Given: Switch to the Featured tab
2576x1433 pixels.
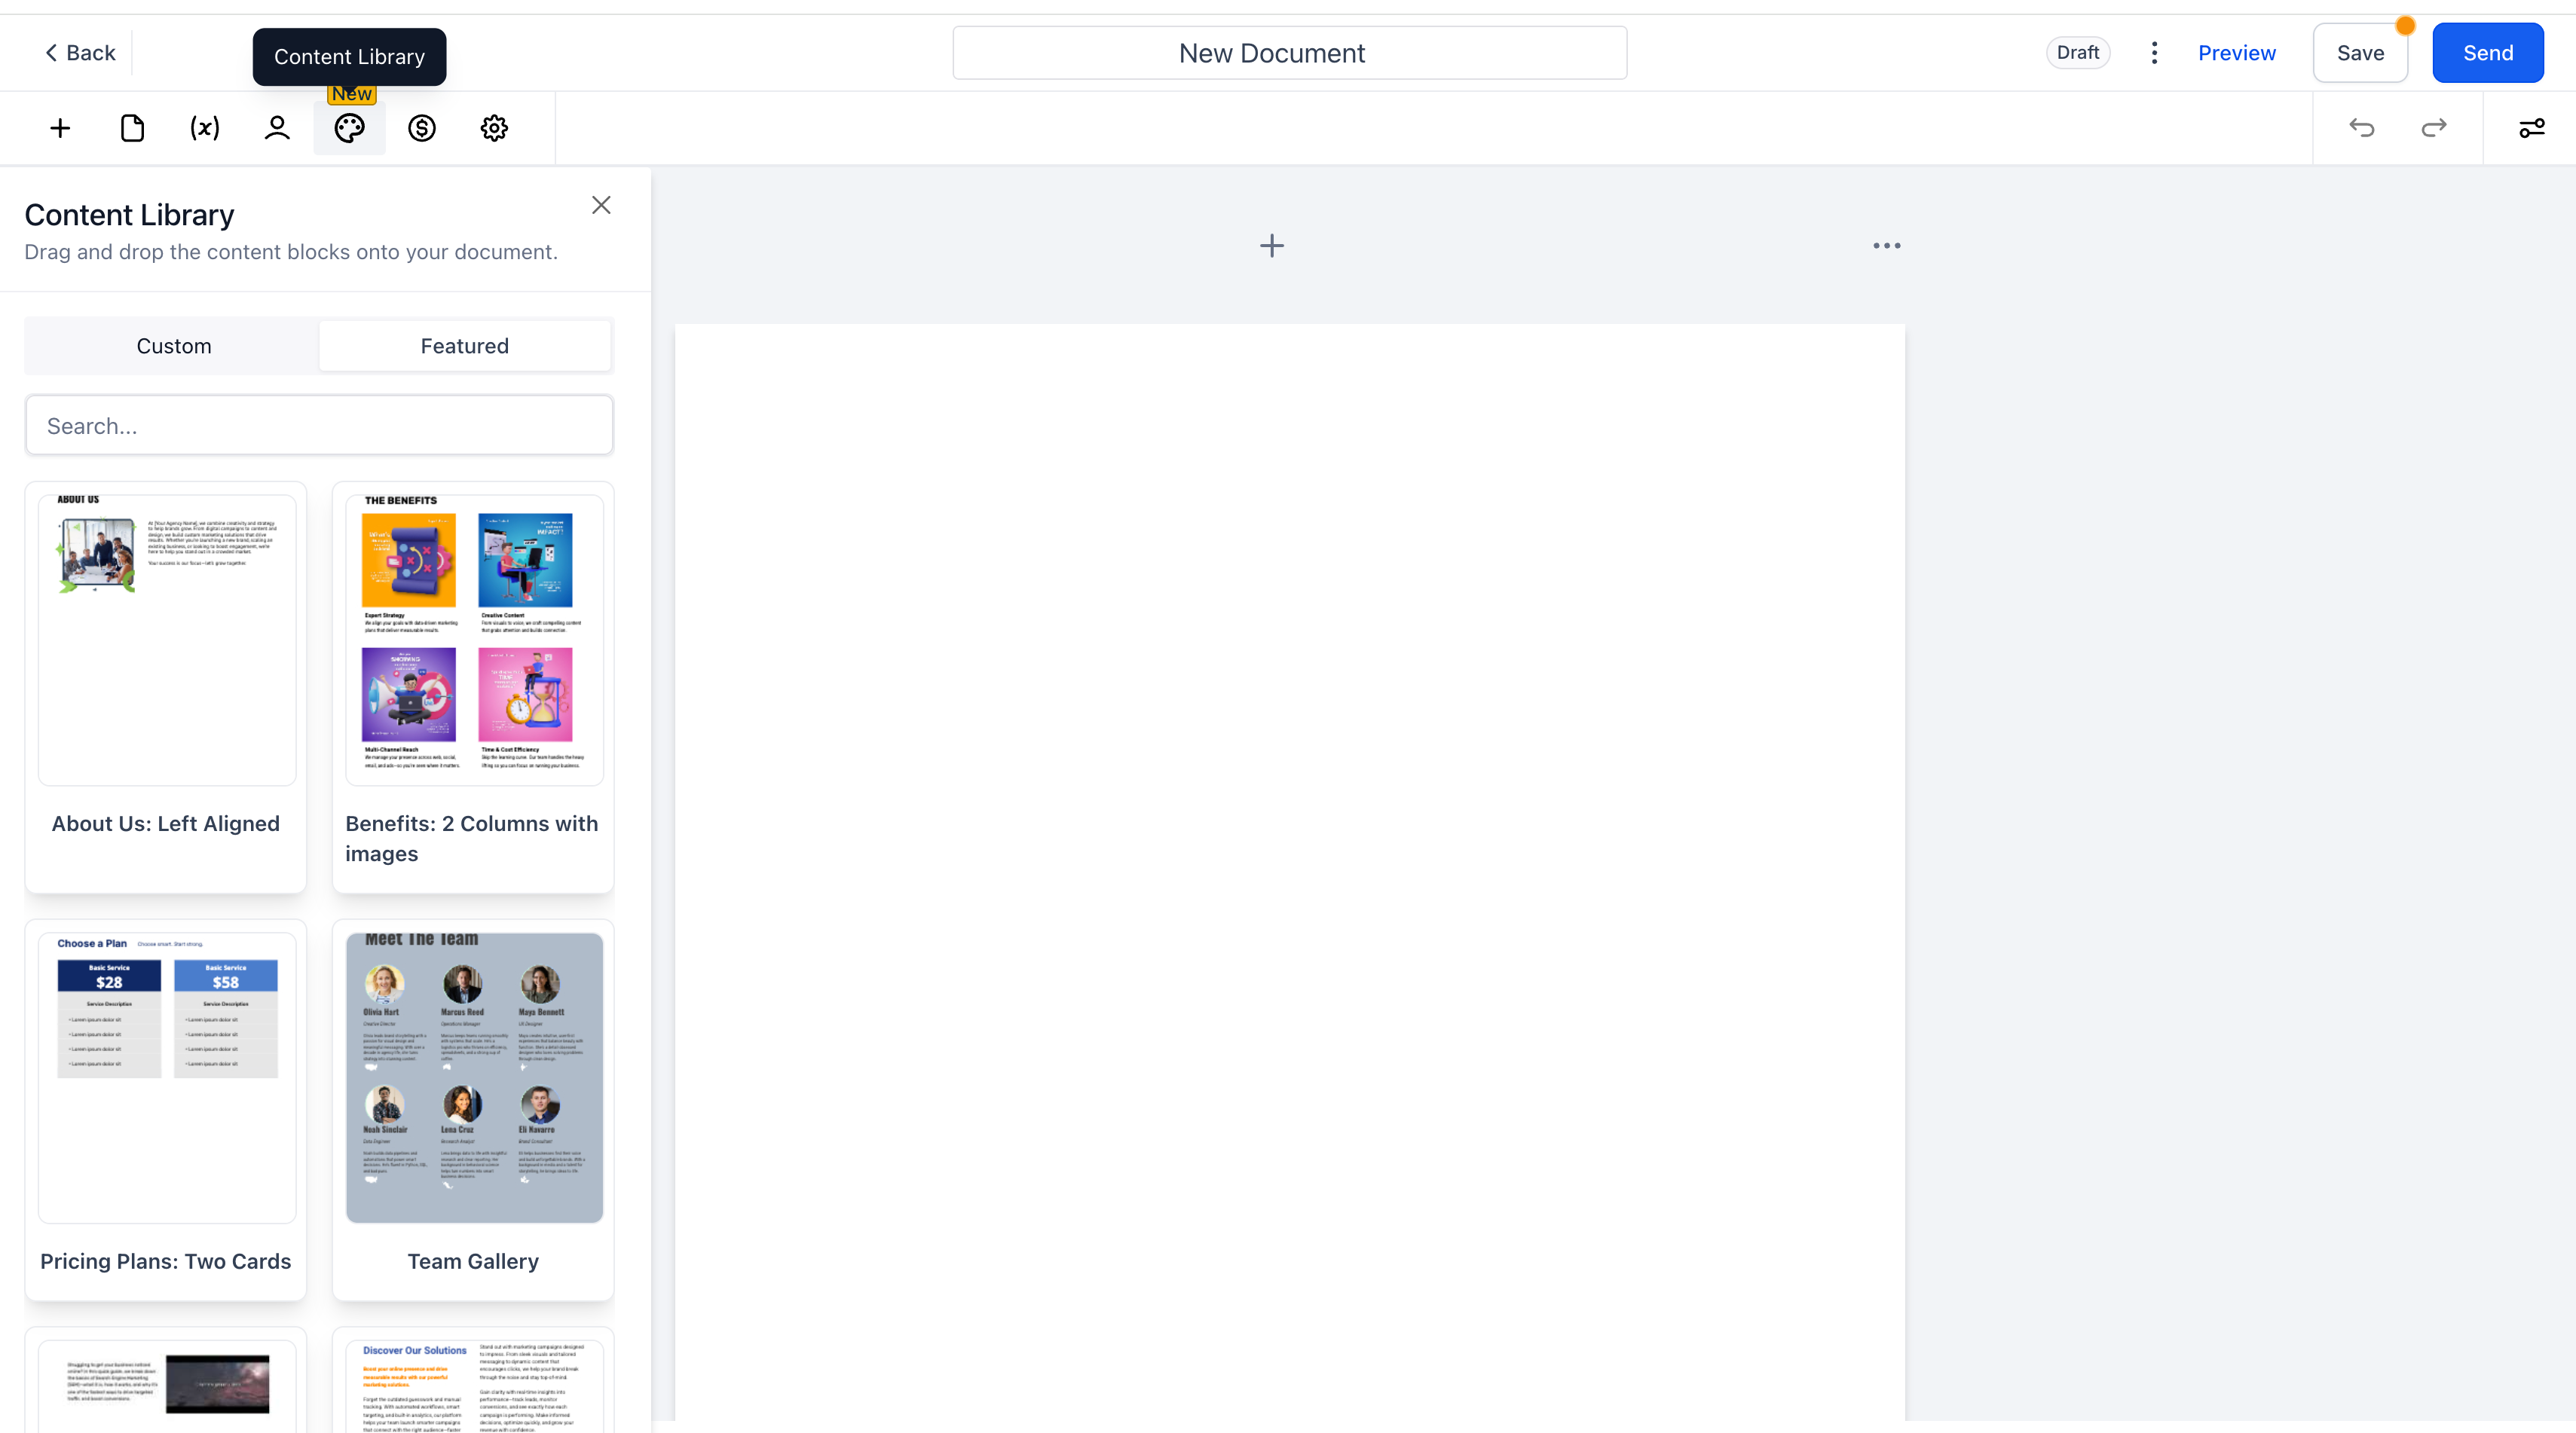Looking at the screenshot, I should coord(464,345).
